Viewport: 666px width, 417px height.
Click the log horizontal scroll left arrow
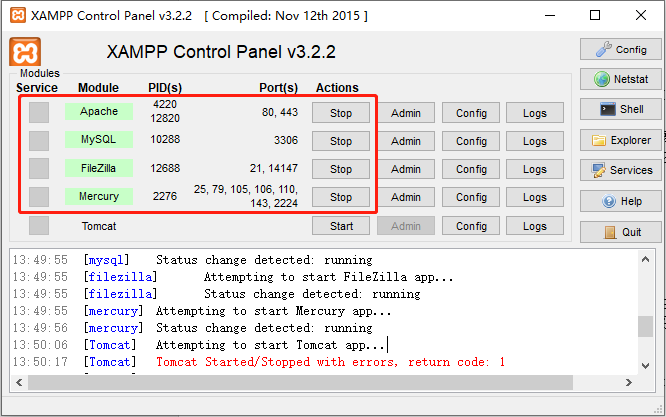pyautogui.click(x=19, y=383)
